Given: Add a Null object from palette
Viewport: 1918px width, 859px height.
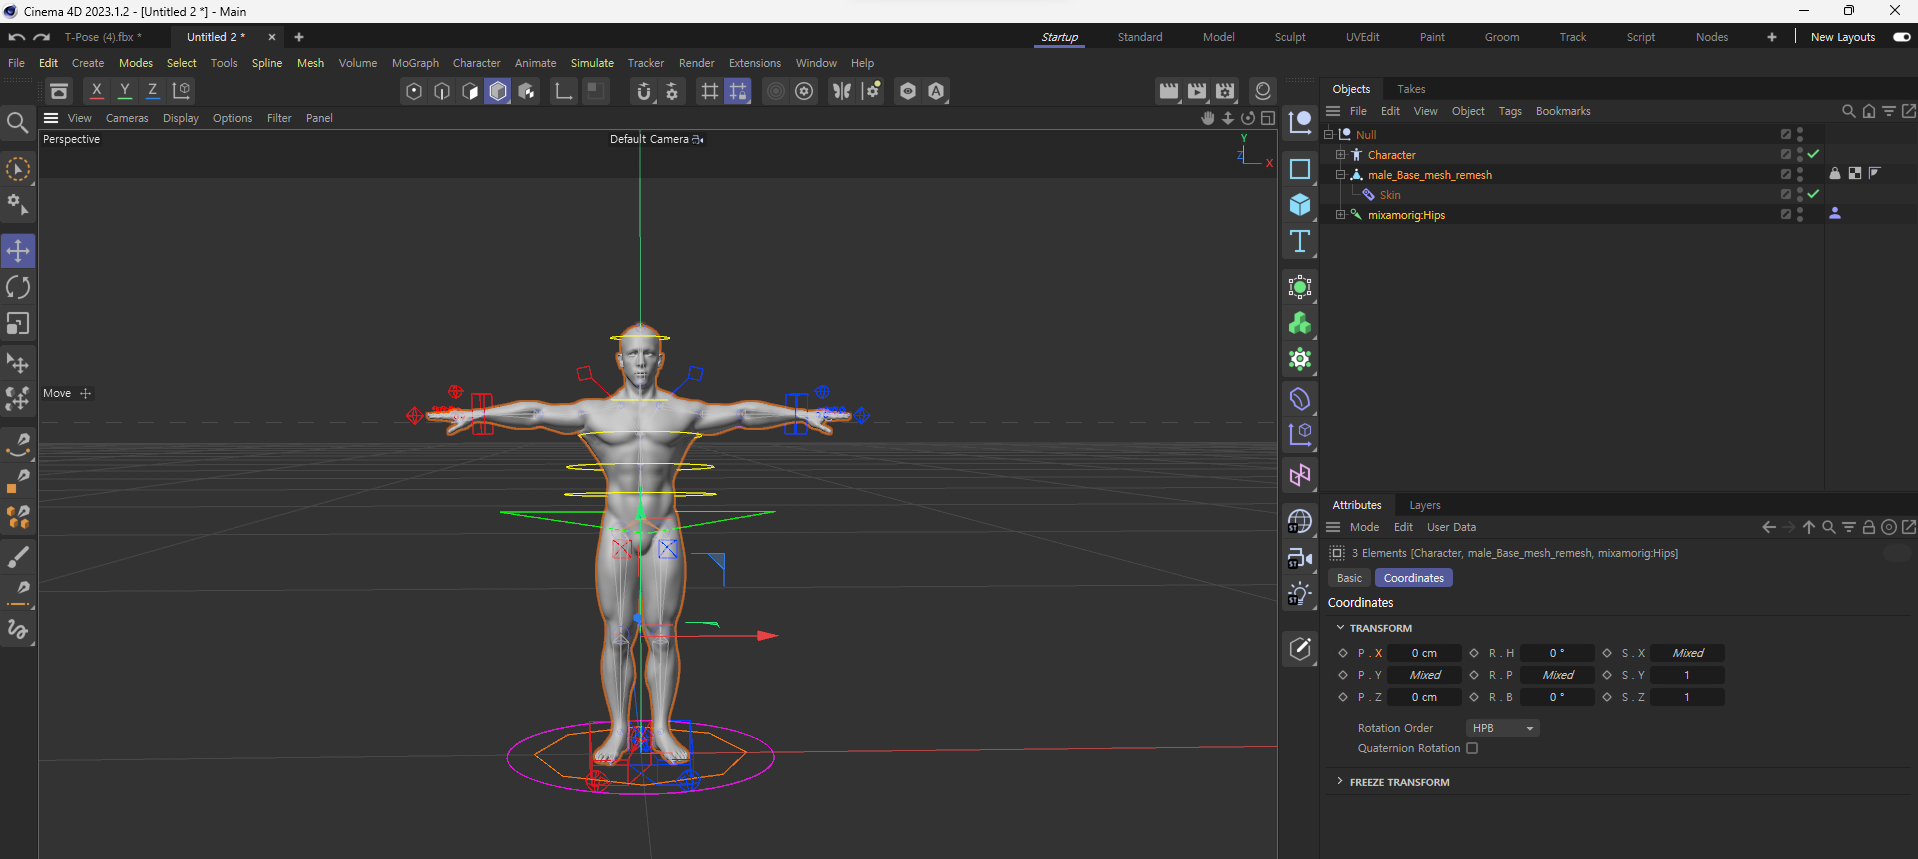Looking at the screenshot, I should 1300,123.
